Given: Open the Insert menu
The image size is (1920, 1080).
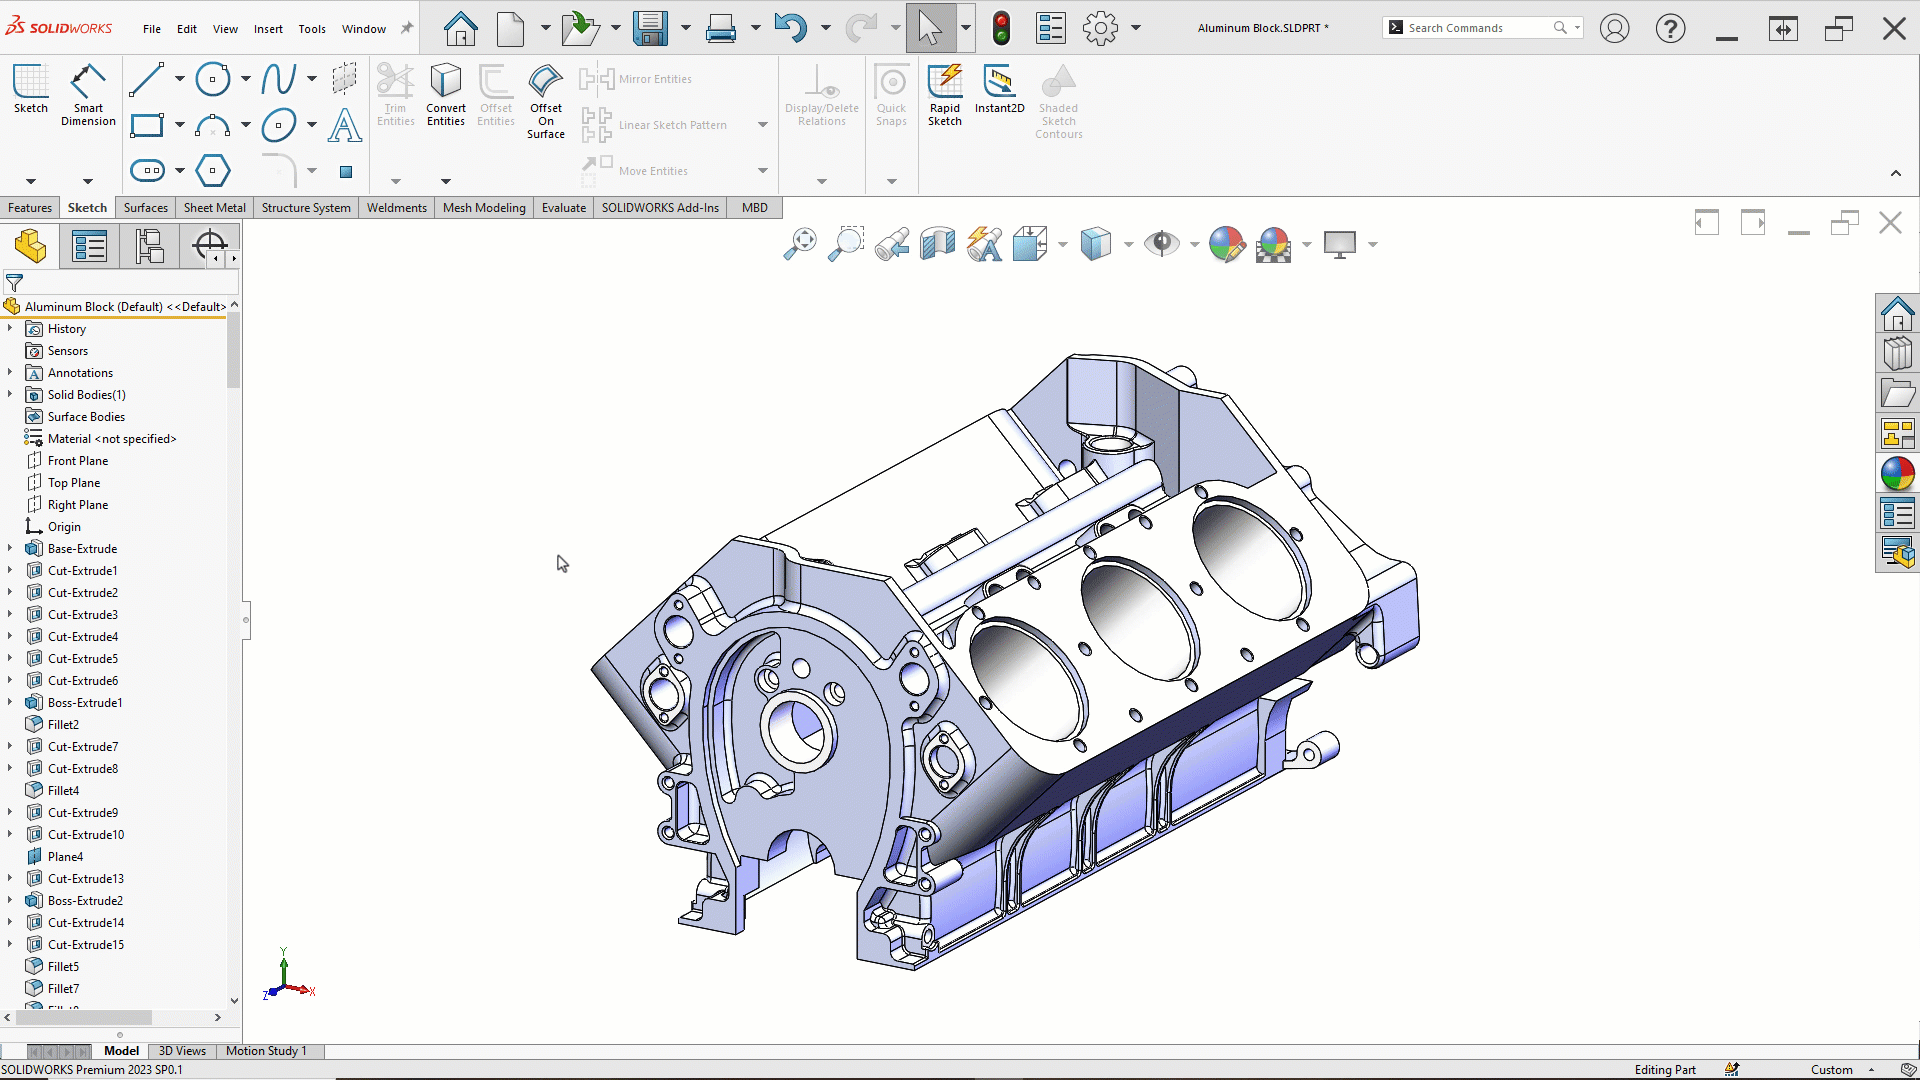Looking at the screenshot, I should pyautogui.click(x=268, y=29).
